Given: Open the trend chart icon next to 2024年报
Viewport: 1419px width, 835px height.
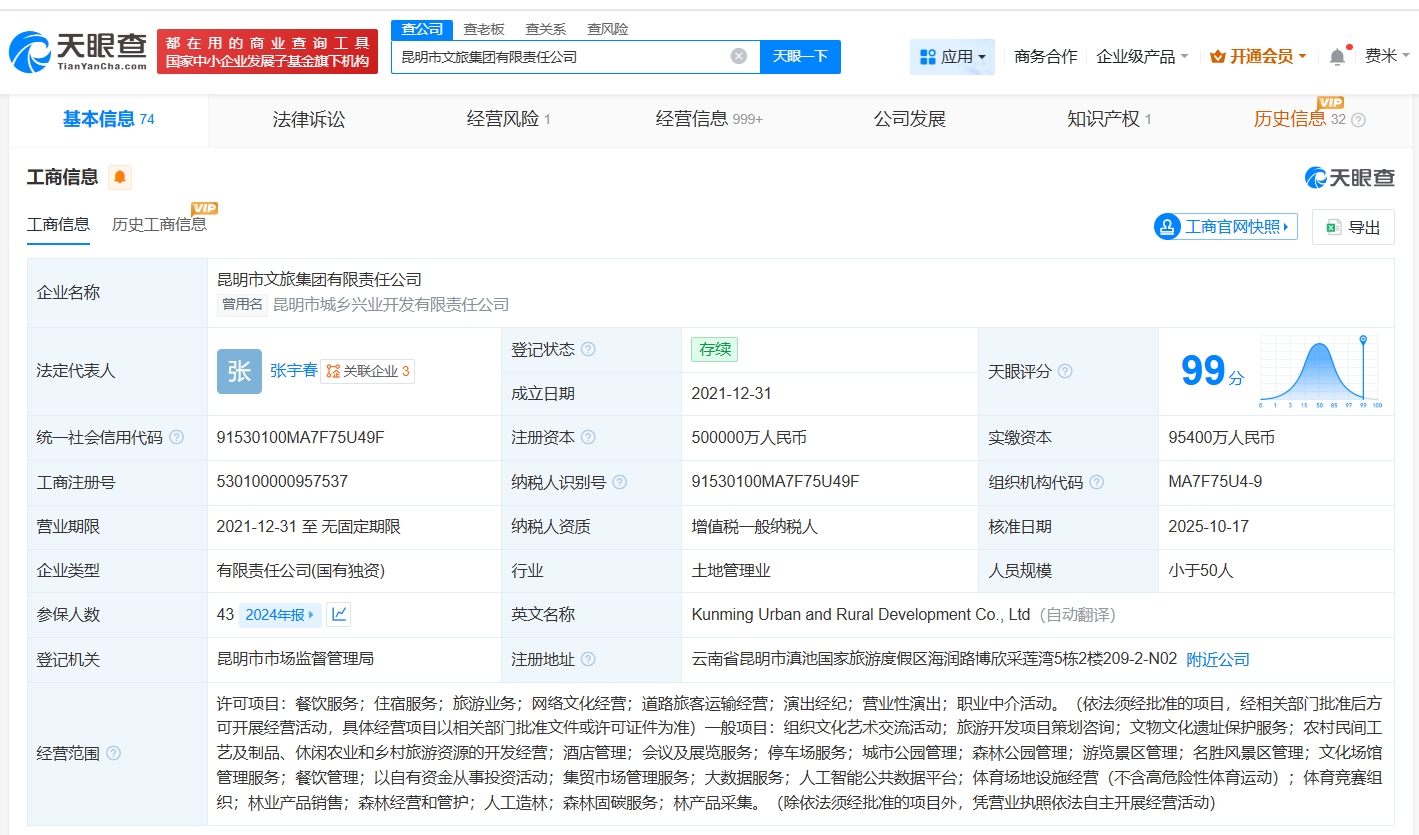Looking at the screenshot, I should coord(339,614).
